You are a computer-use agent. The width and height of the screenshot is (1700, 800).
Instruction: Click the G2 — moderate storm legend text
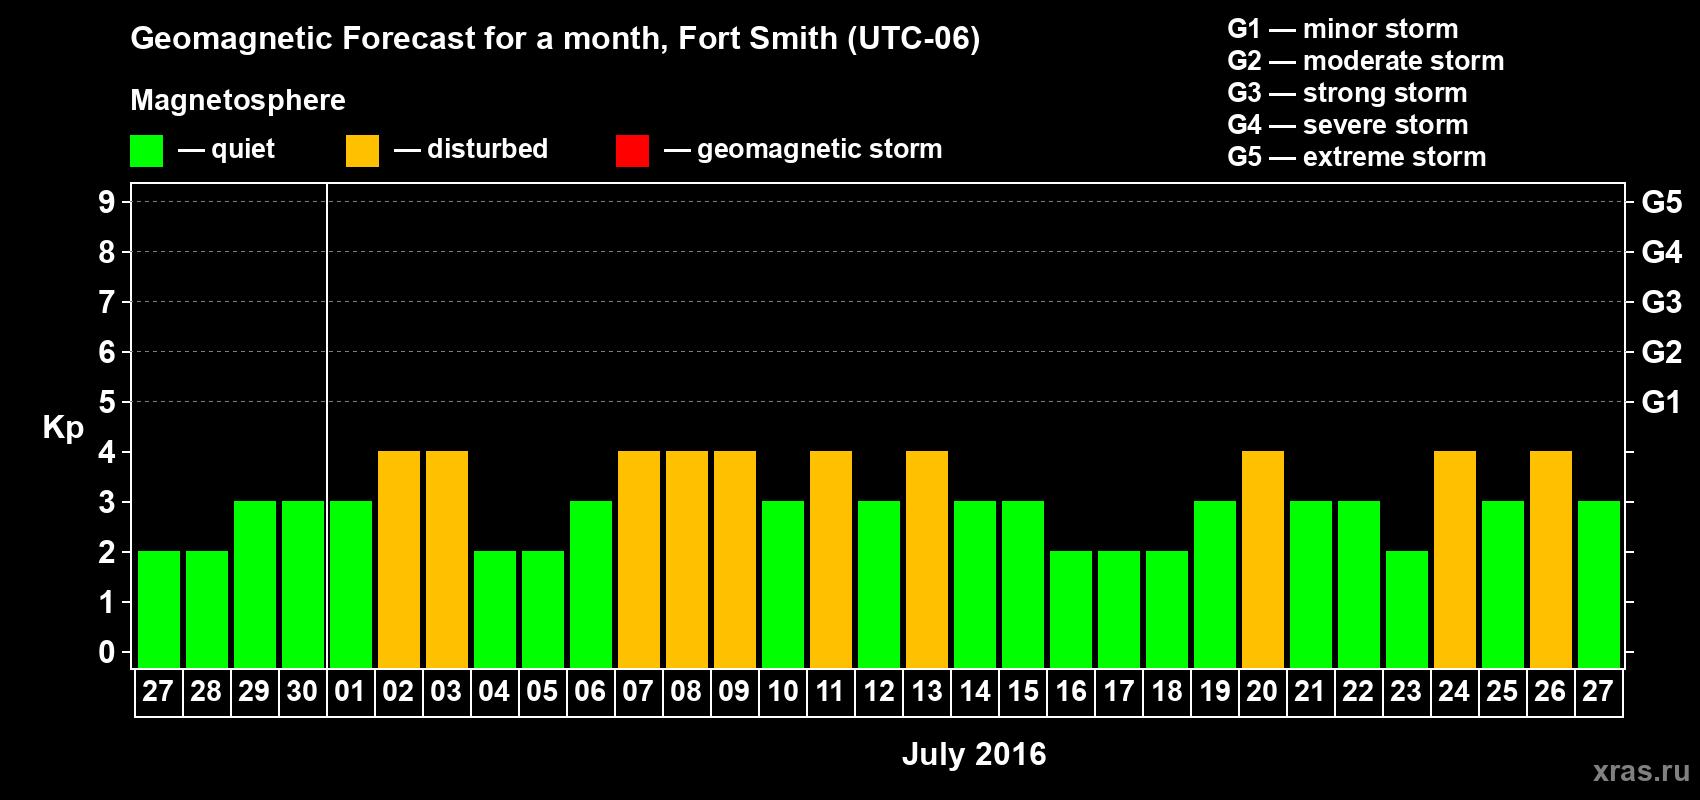(x=1365, y=61)
